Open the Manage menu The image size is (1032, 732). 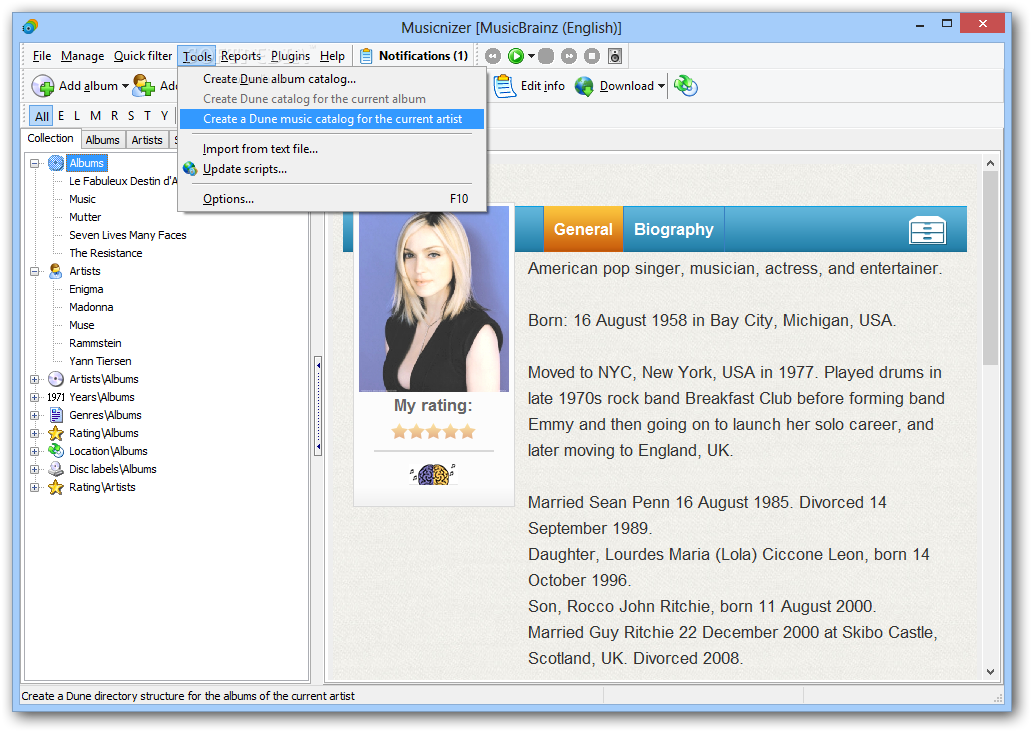click(x=82, y=56)
